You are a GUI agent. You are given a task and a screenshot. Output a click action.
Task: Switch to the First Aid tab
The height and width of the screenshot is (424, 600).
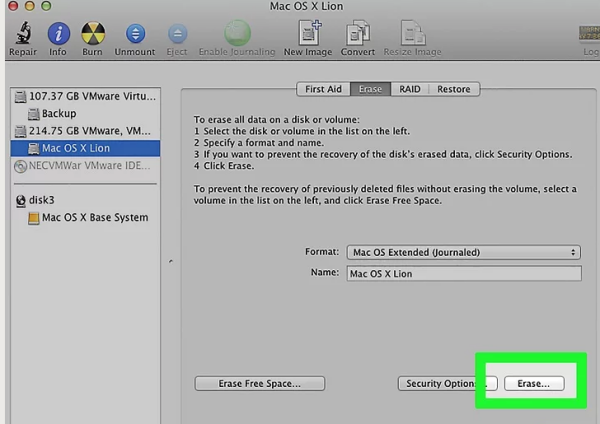pyautogui.click(x=323, y=89)
